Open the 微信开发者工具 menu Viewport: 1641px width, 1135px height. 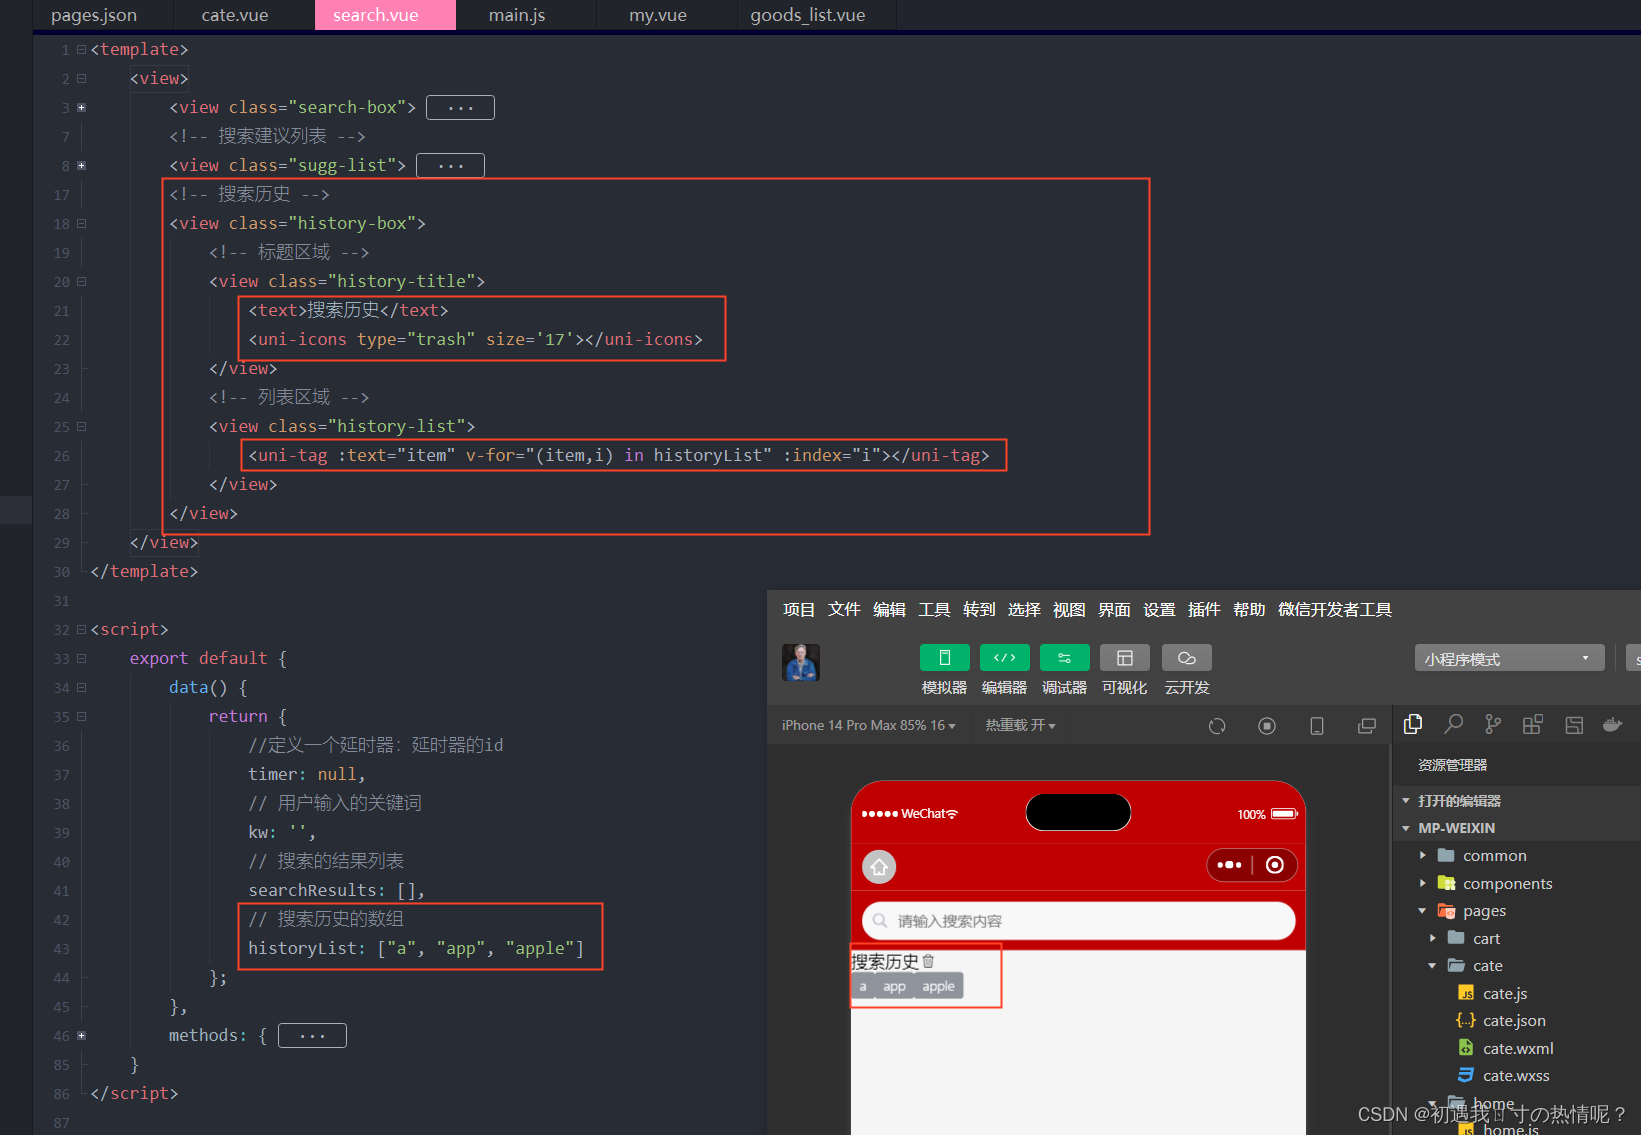[1335, 609]
